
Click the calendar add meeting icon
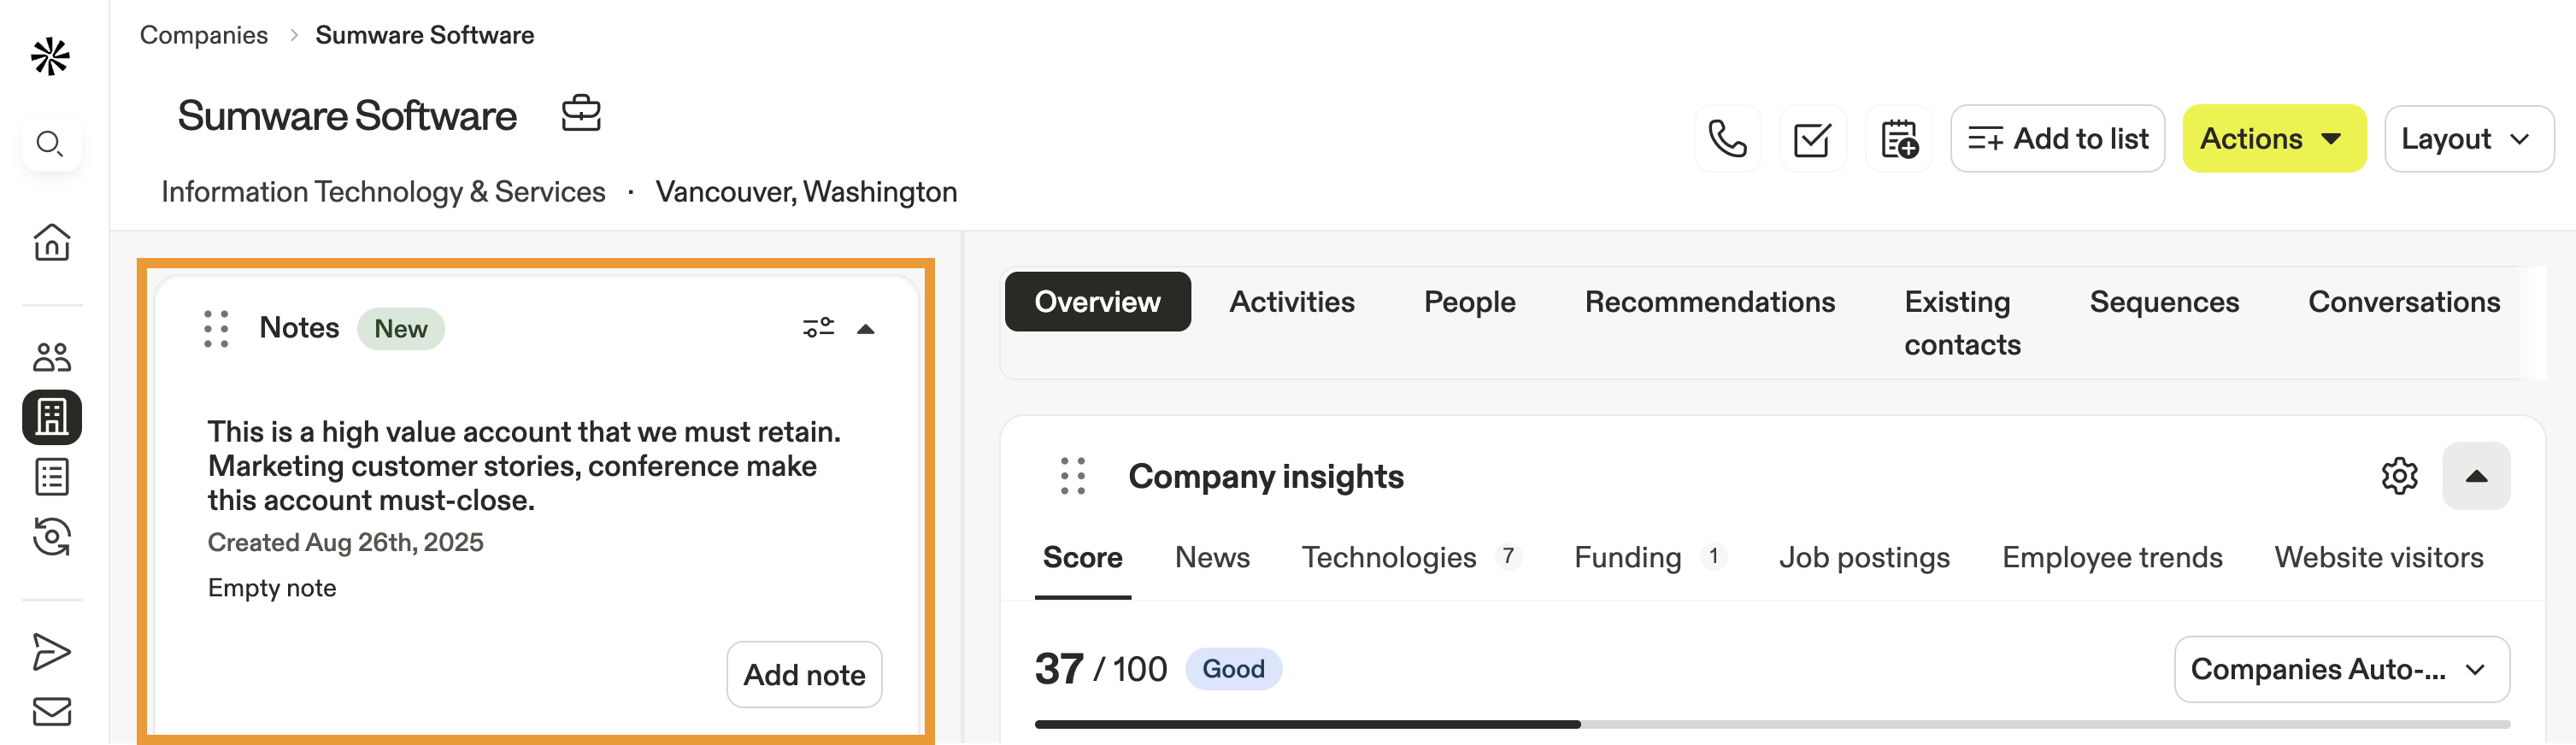tap(1898, 139)
